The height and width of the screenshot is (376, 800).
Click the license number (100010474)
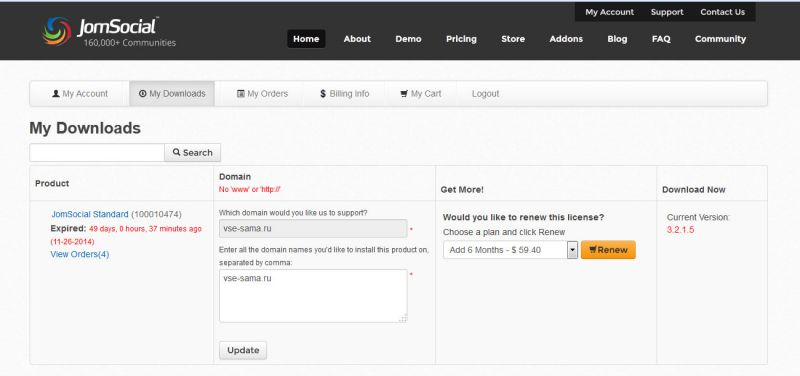[156, 214]
